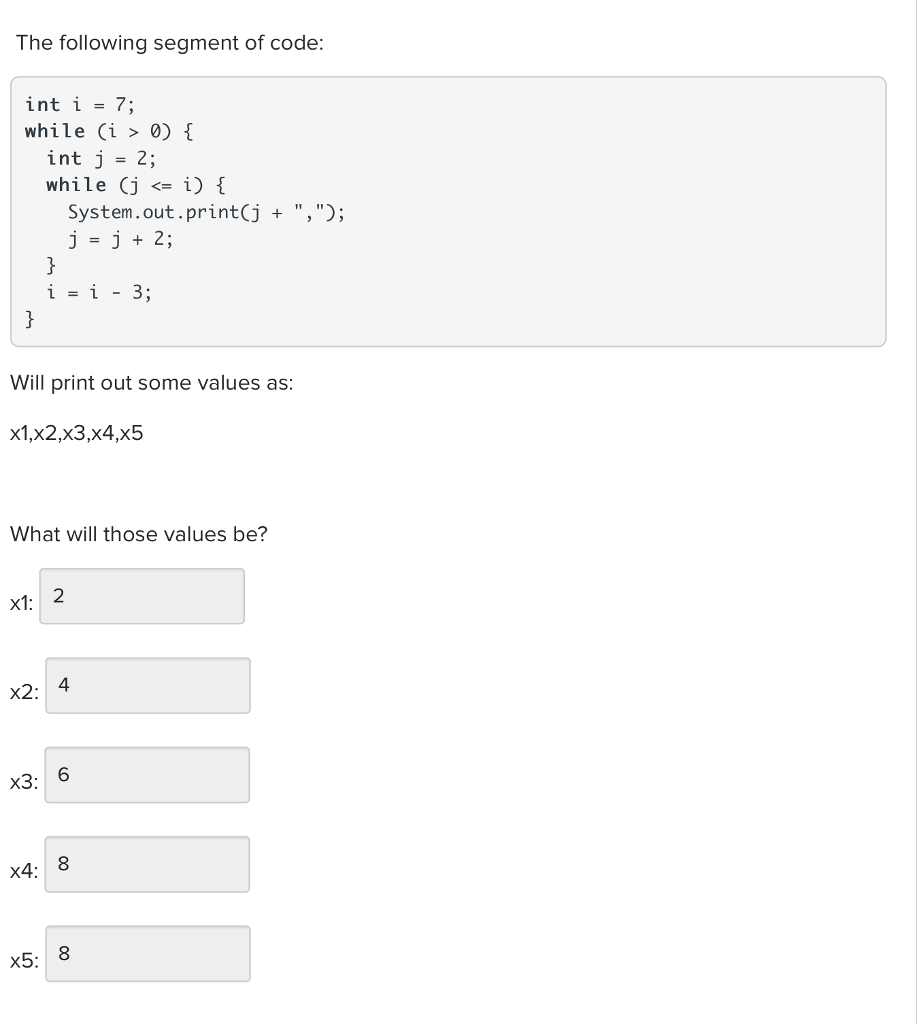Click the System.out.print code line
This screenshot has width=917, height=1024.
point(206,212)
